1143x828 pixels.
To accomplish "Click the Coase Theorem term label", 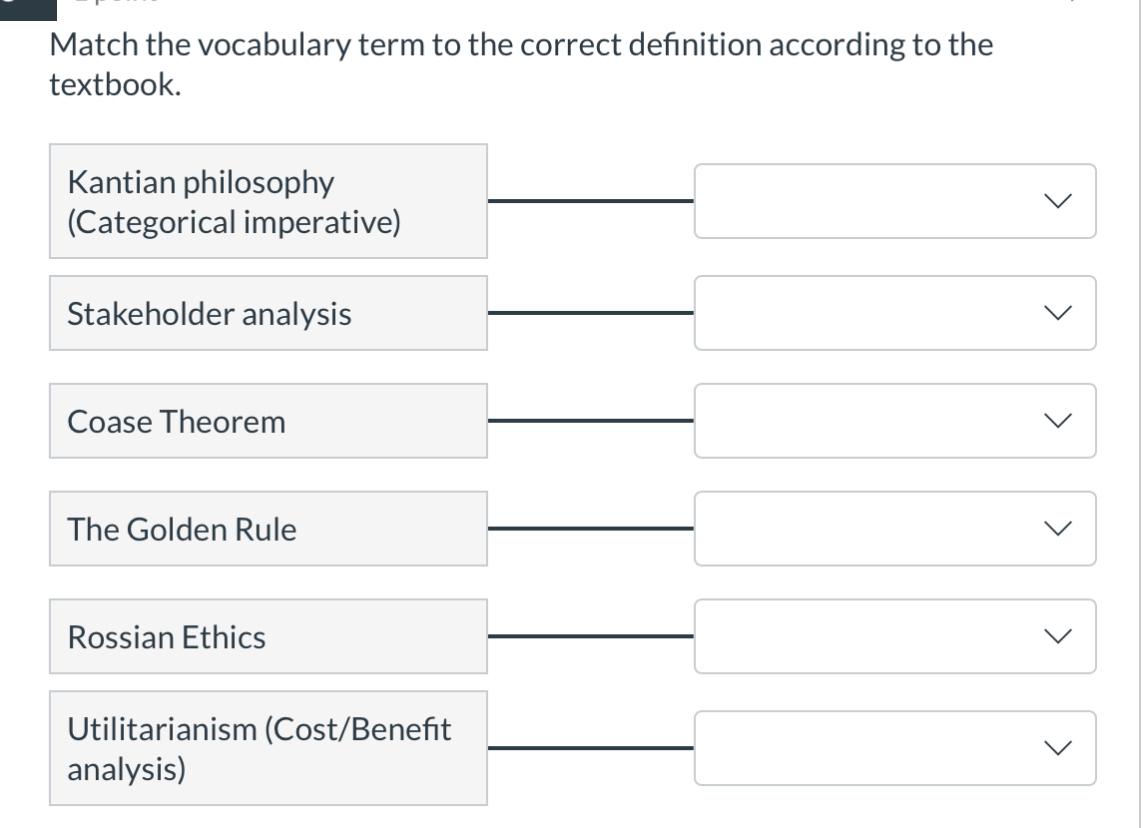I will point(177,422).
